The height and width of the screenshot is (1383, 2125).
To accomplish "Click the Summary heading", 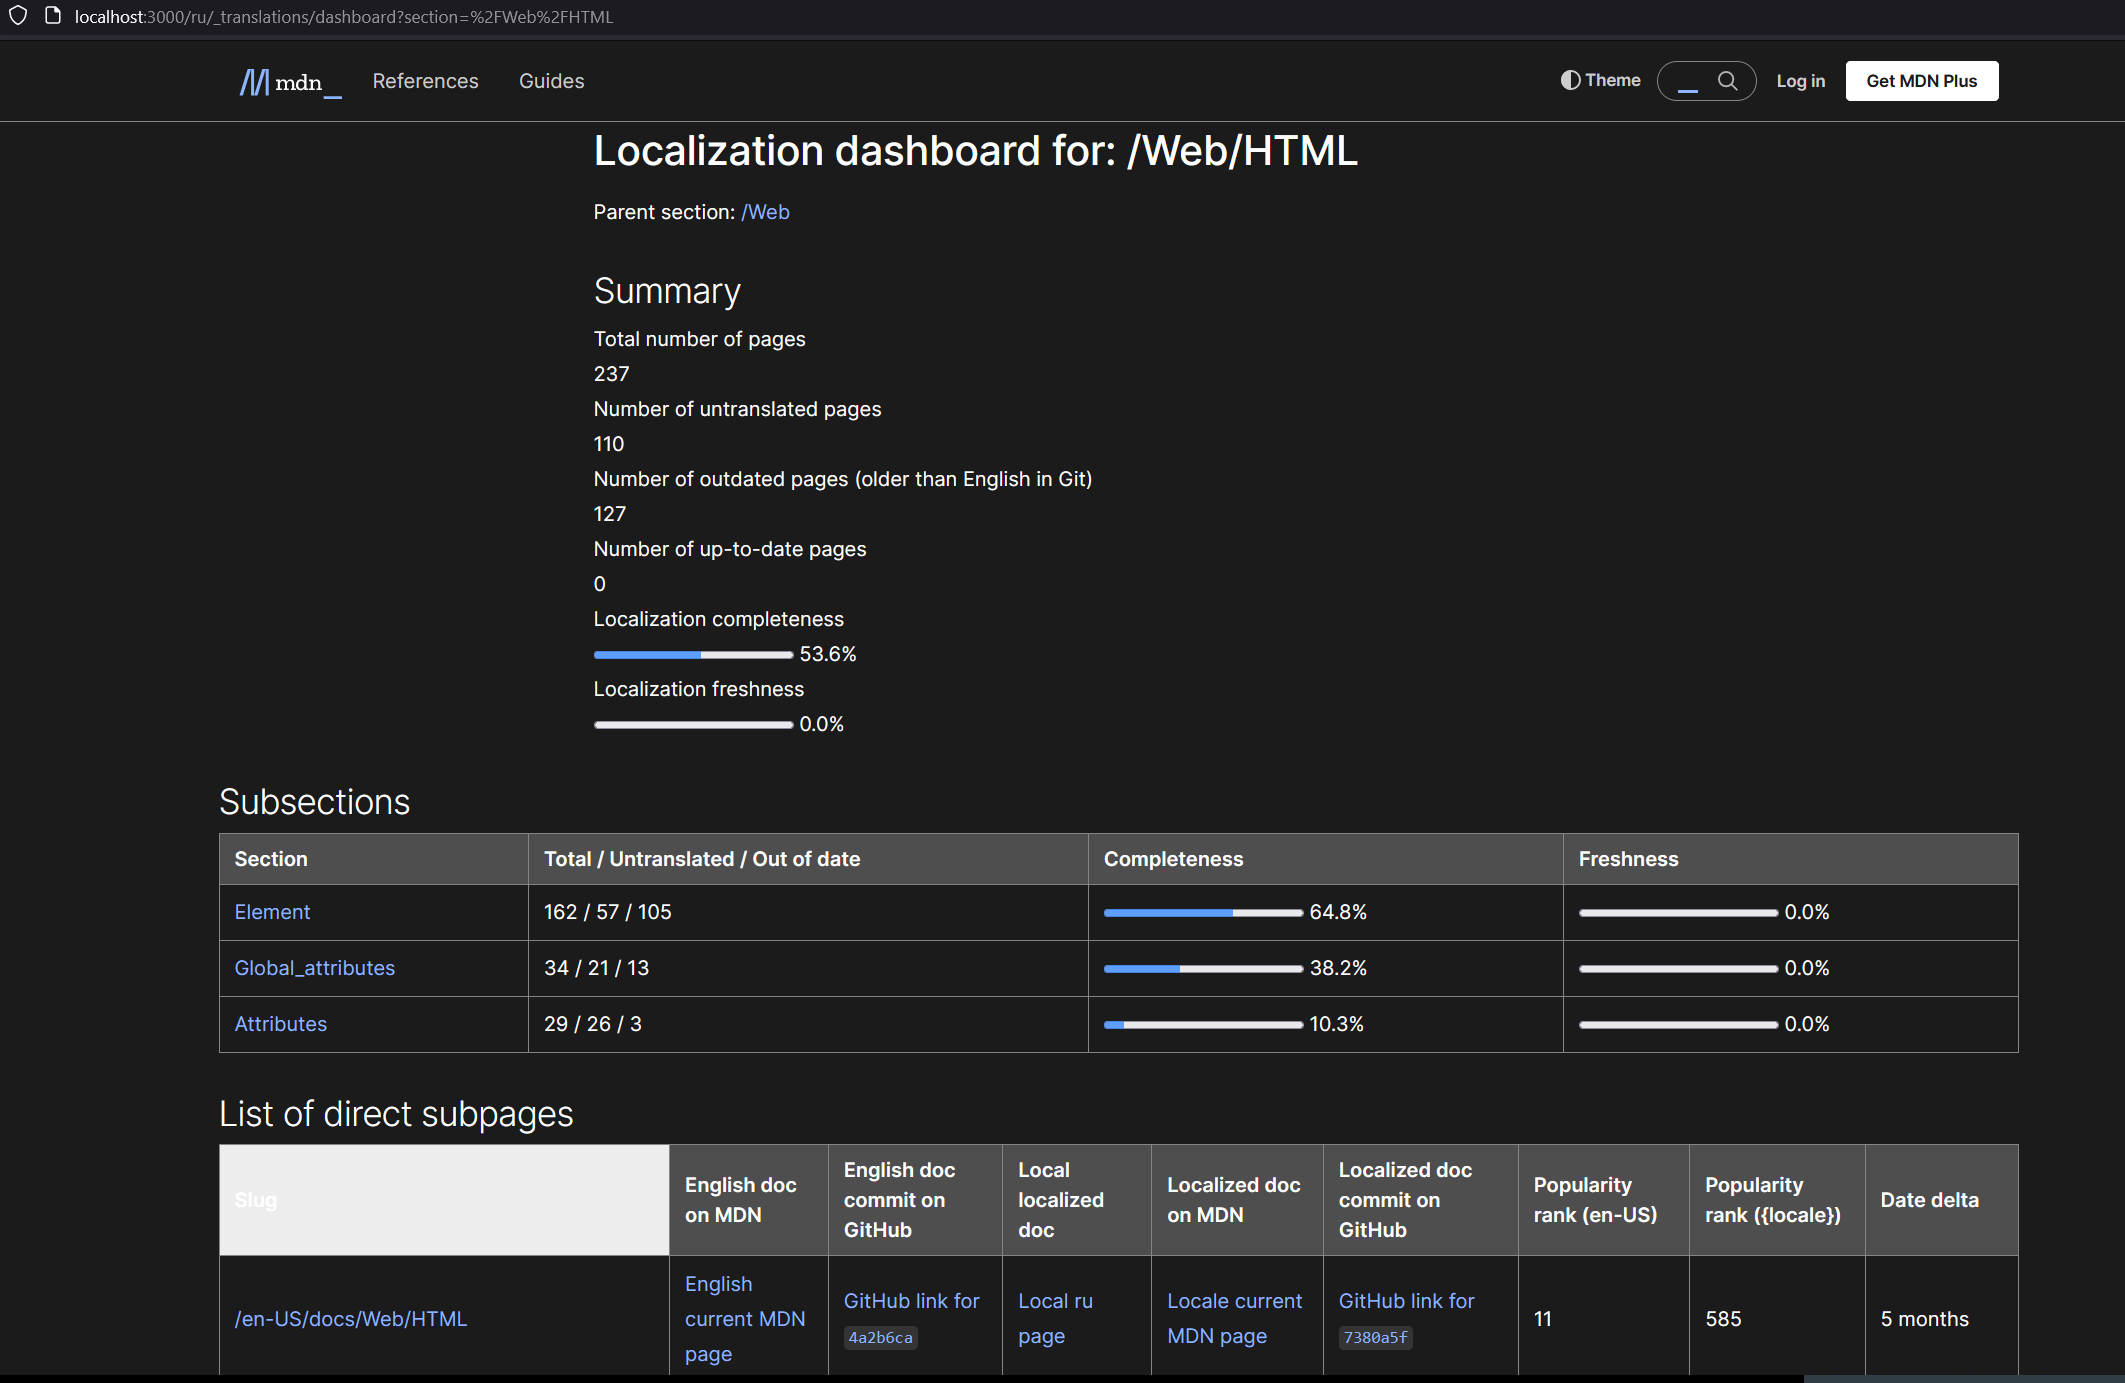I will click(x=667, y=291).
